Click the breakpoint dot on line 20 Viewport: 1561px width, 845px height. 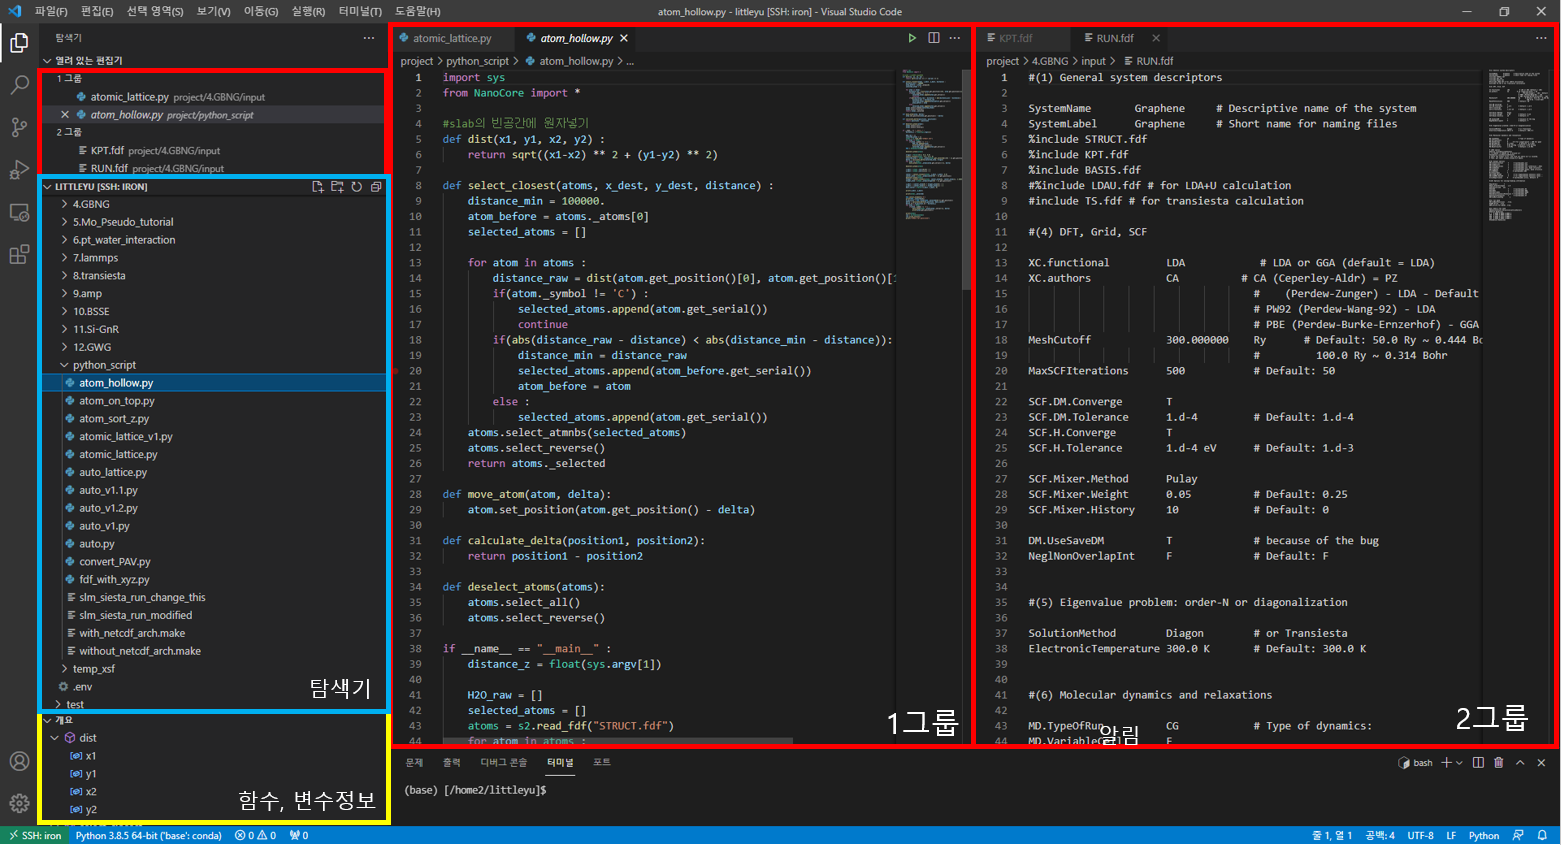coord(396,371)
